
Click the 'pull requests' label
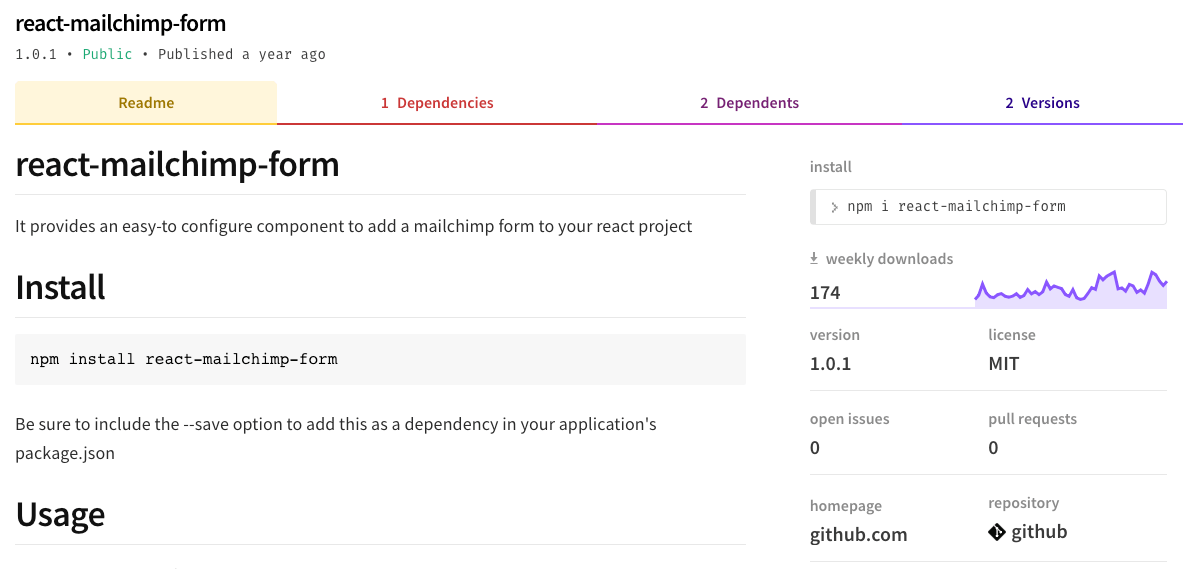coord(1032,419)
